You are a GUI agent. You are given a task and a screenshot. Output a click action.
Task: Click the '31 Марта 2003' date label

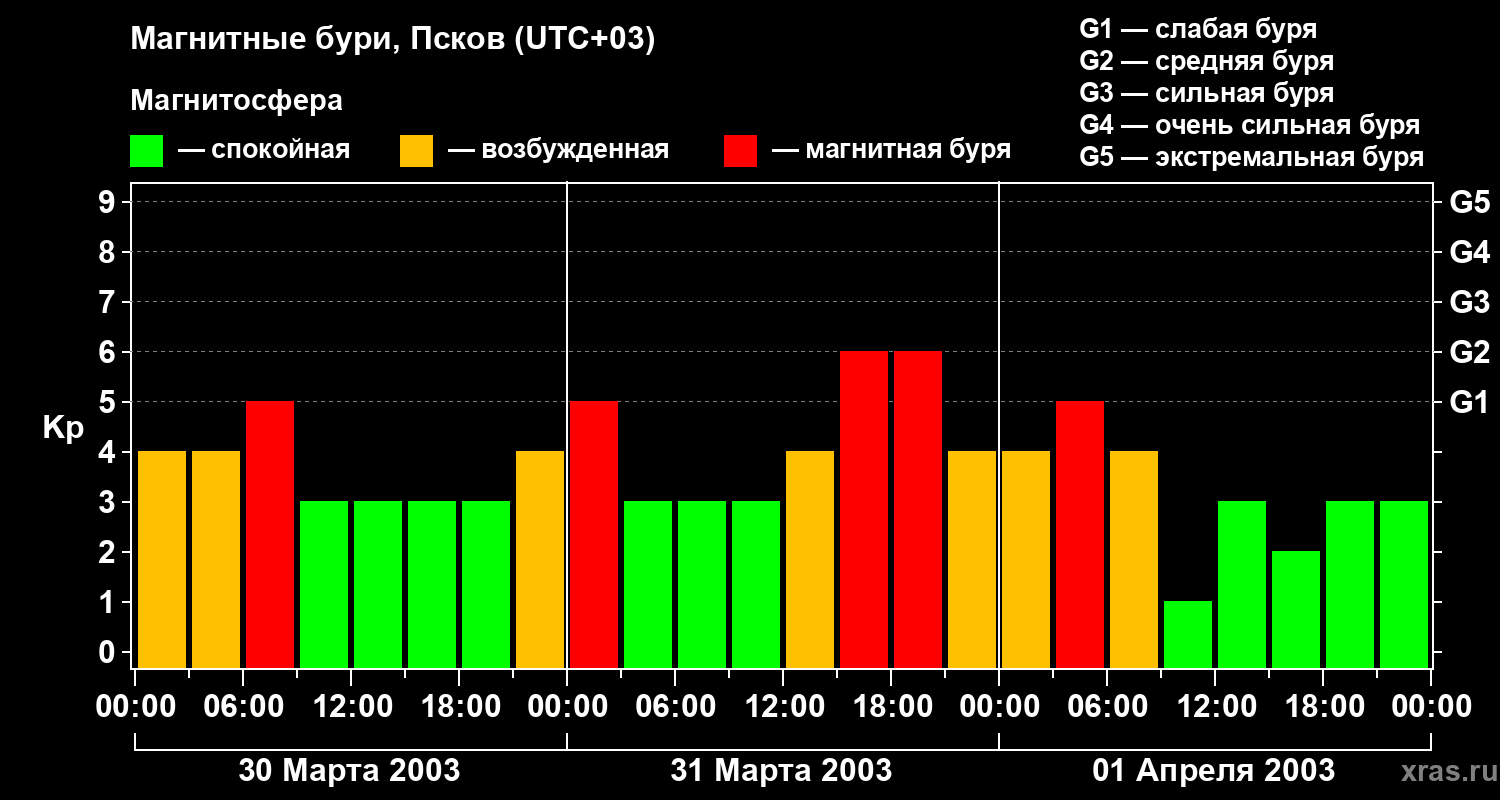(781, 771)
